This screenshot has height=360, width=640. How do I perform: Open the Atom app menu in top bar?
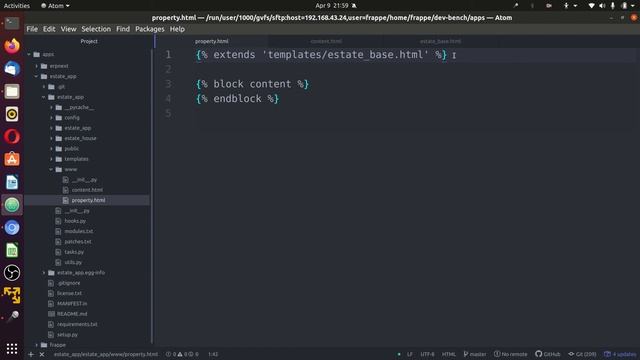pyautogui.click(x=56, y=6)
